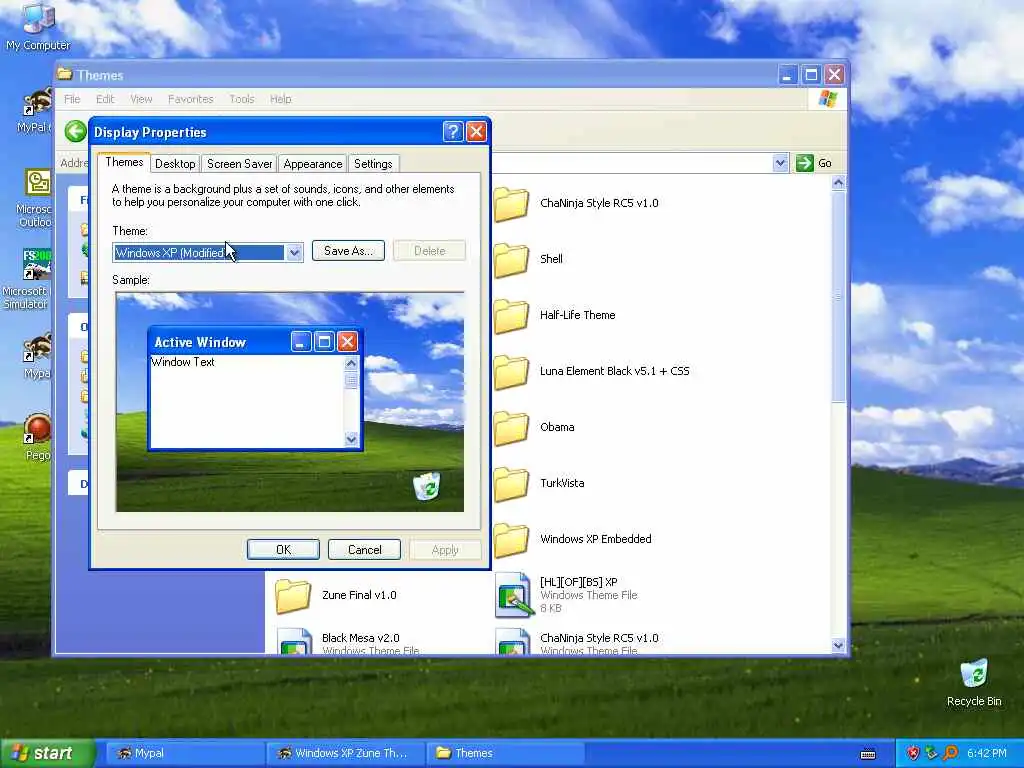This screenshot has height=768, width=1024.
Task: Open the Obama folder icon
Action: click(x=511, y=428)
